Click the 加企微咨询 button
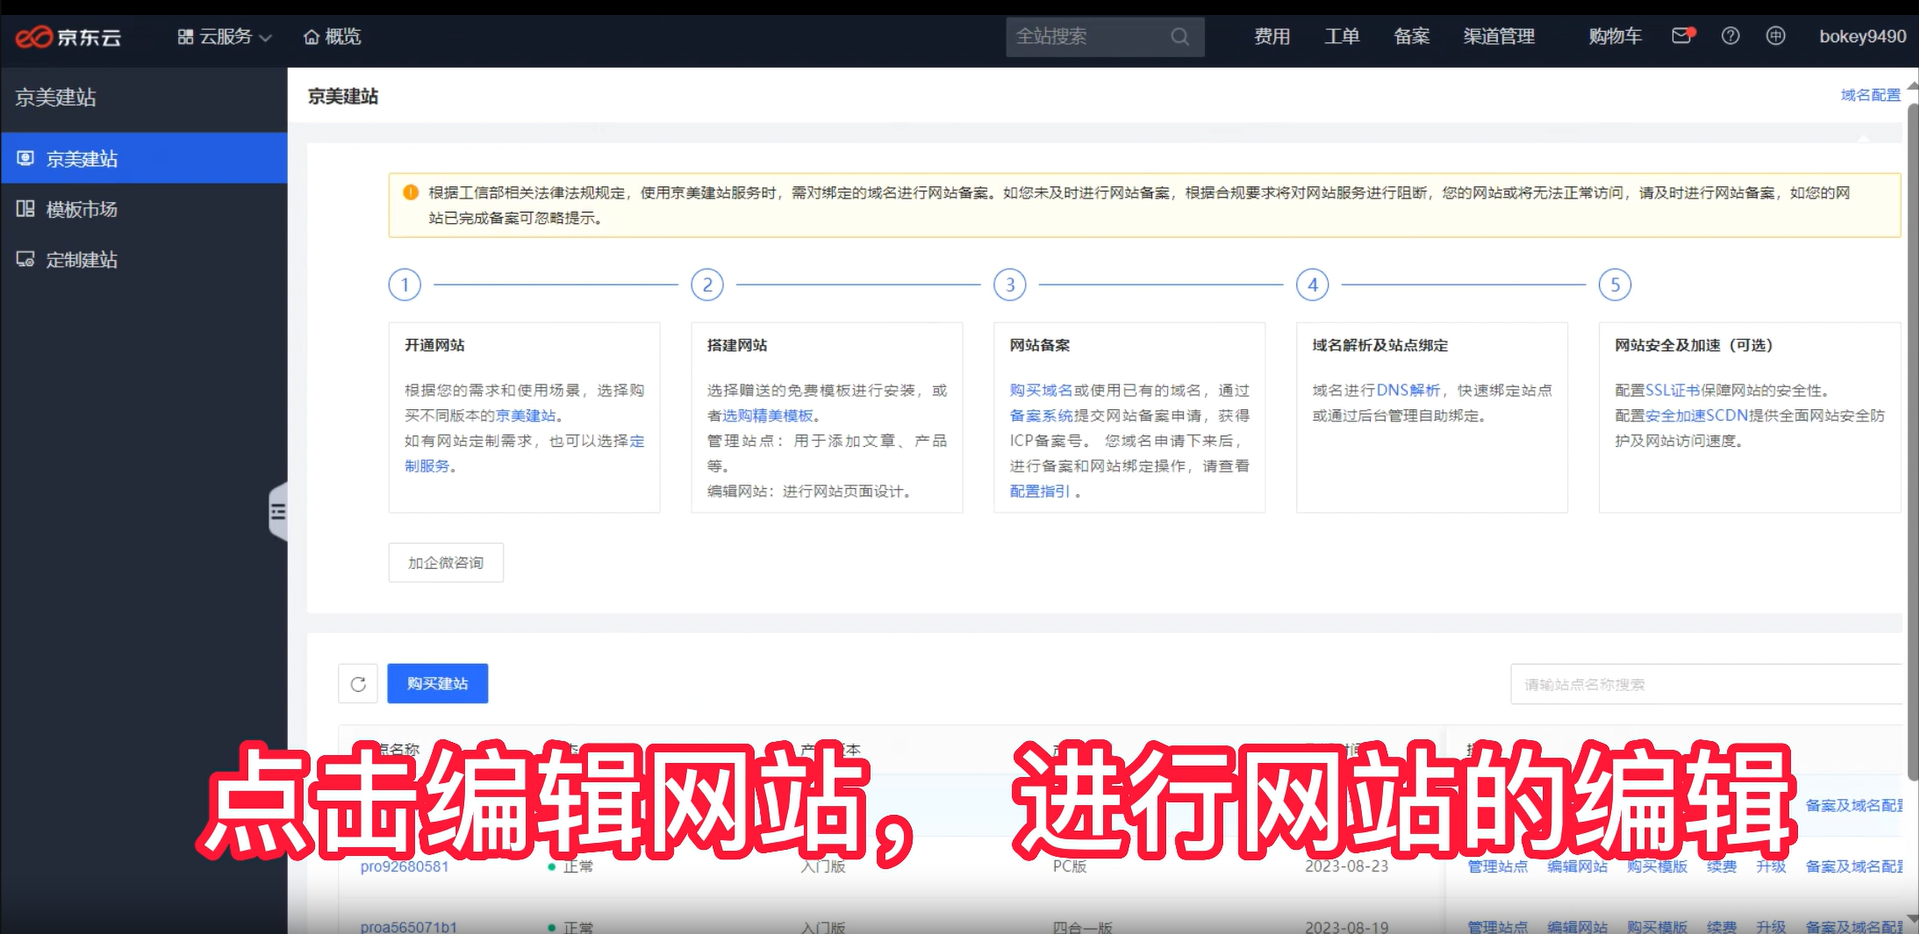Image resolution: width=1919 pixels, height=934 pixels. 446,563
